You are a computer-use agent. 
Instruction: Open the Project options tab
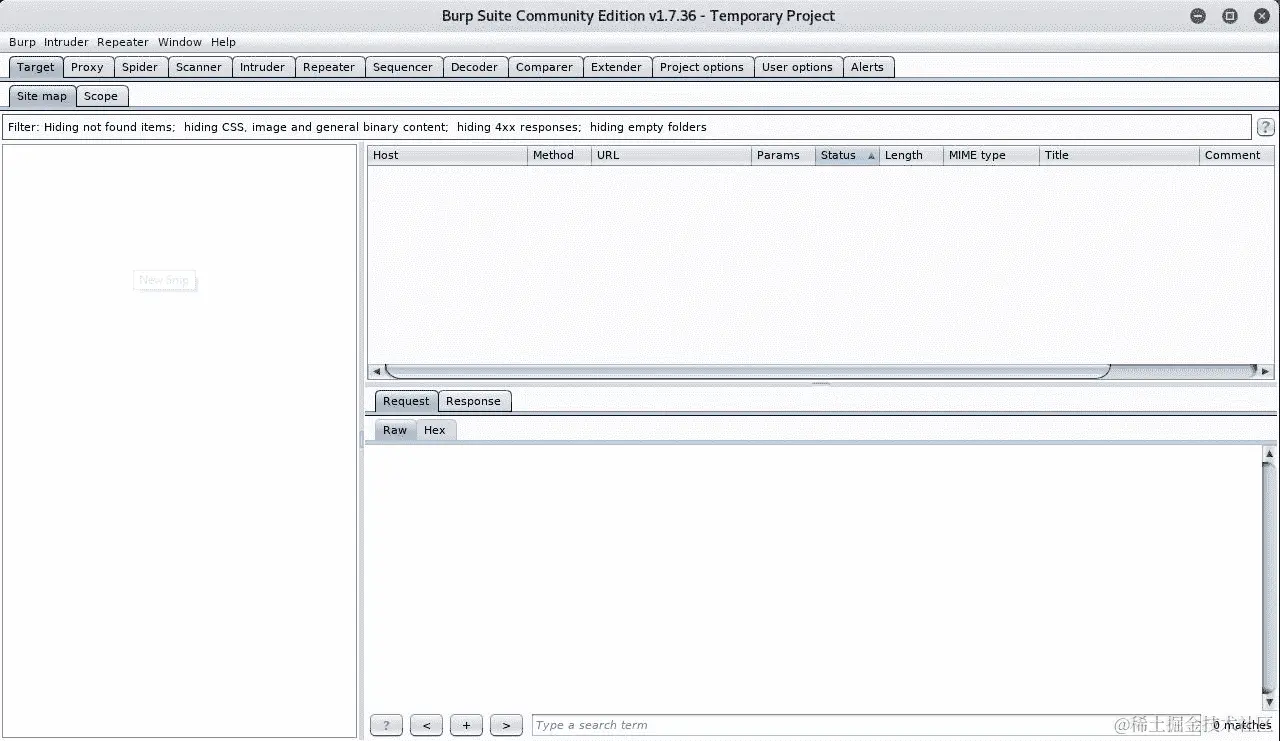(702, 67)
